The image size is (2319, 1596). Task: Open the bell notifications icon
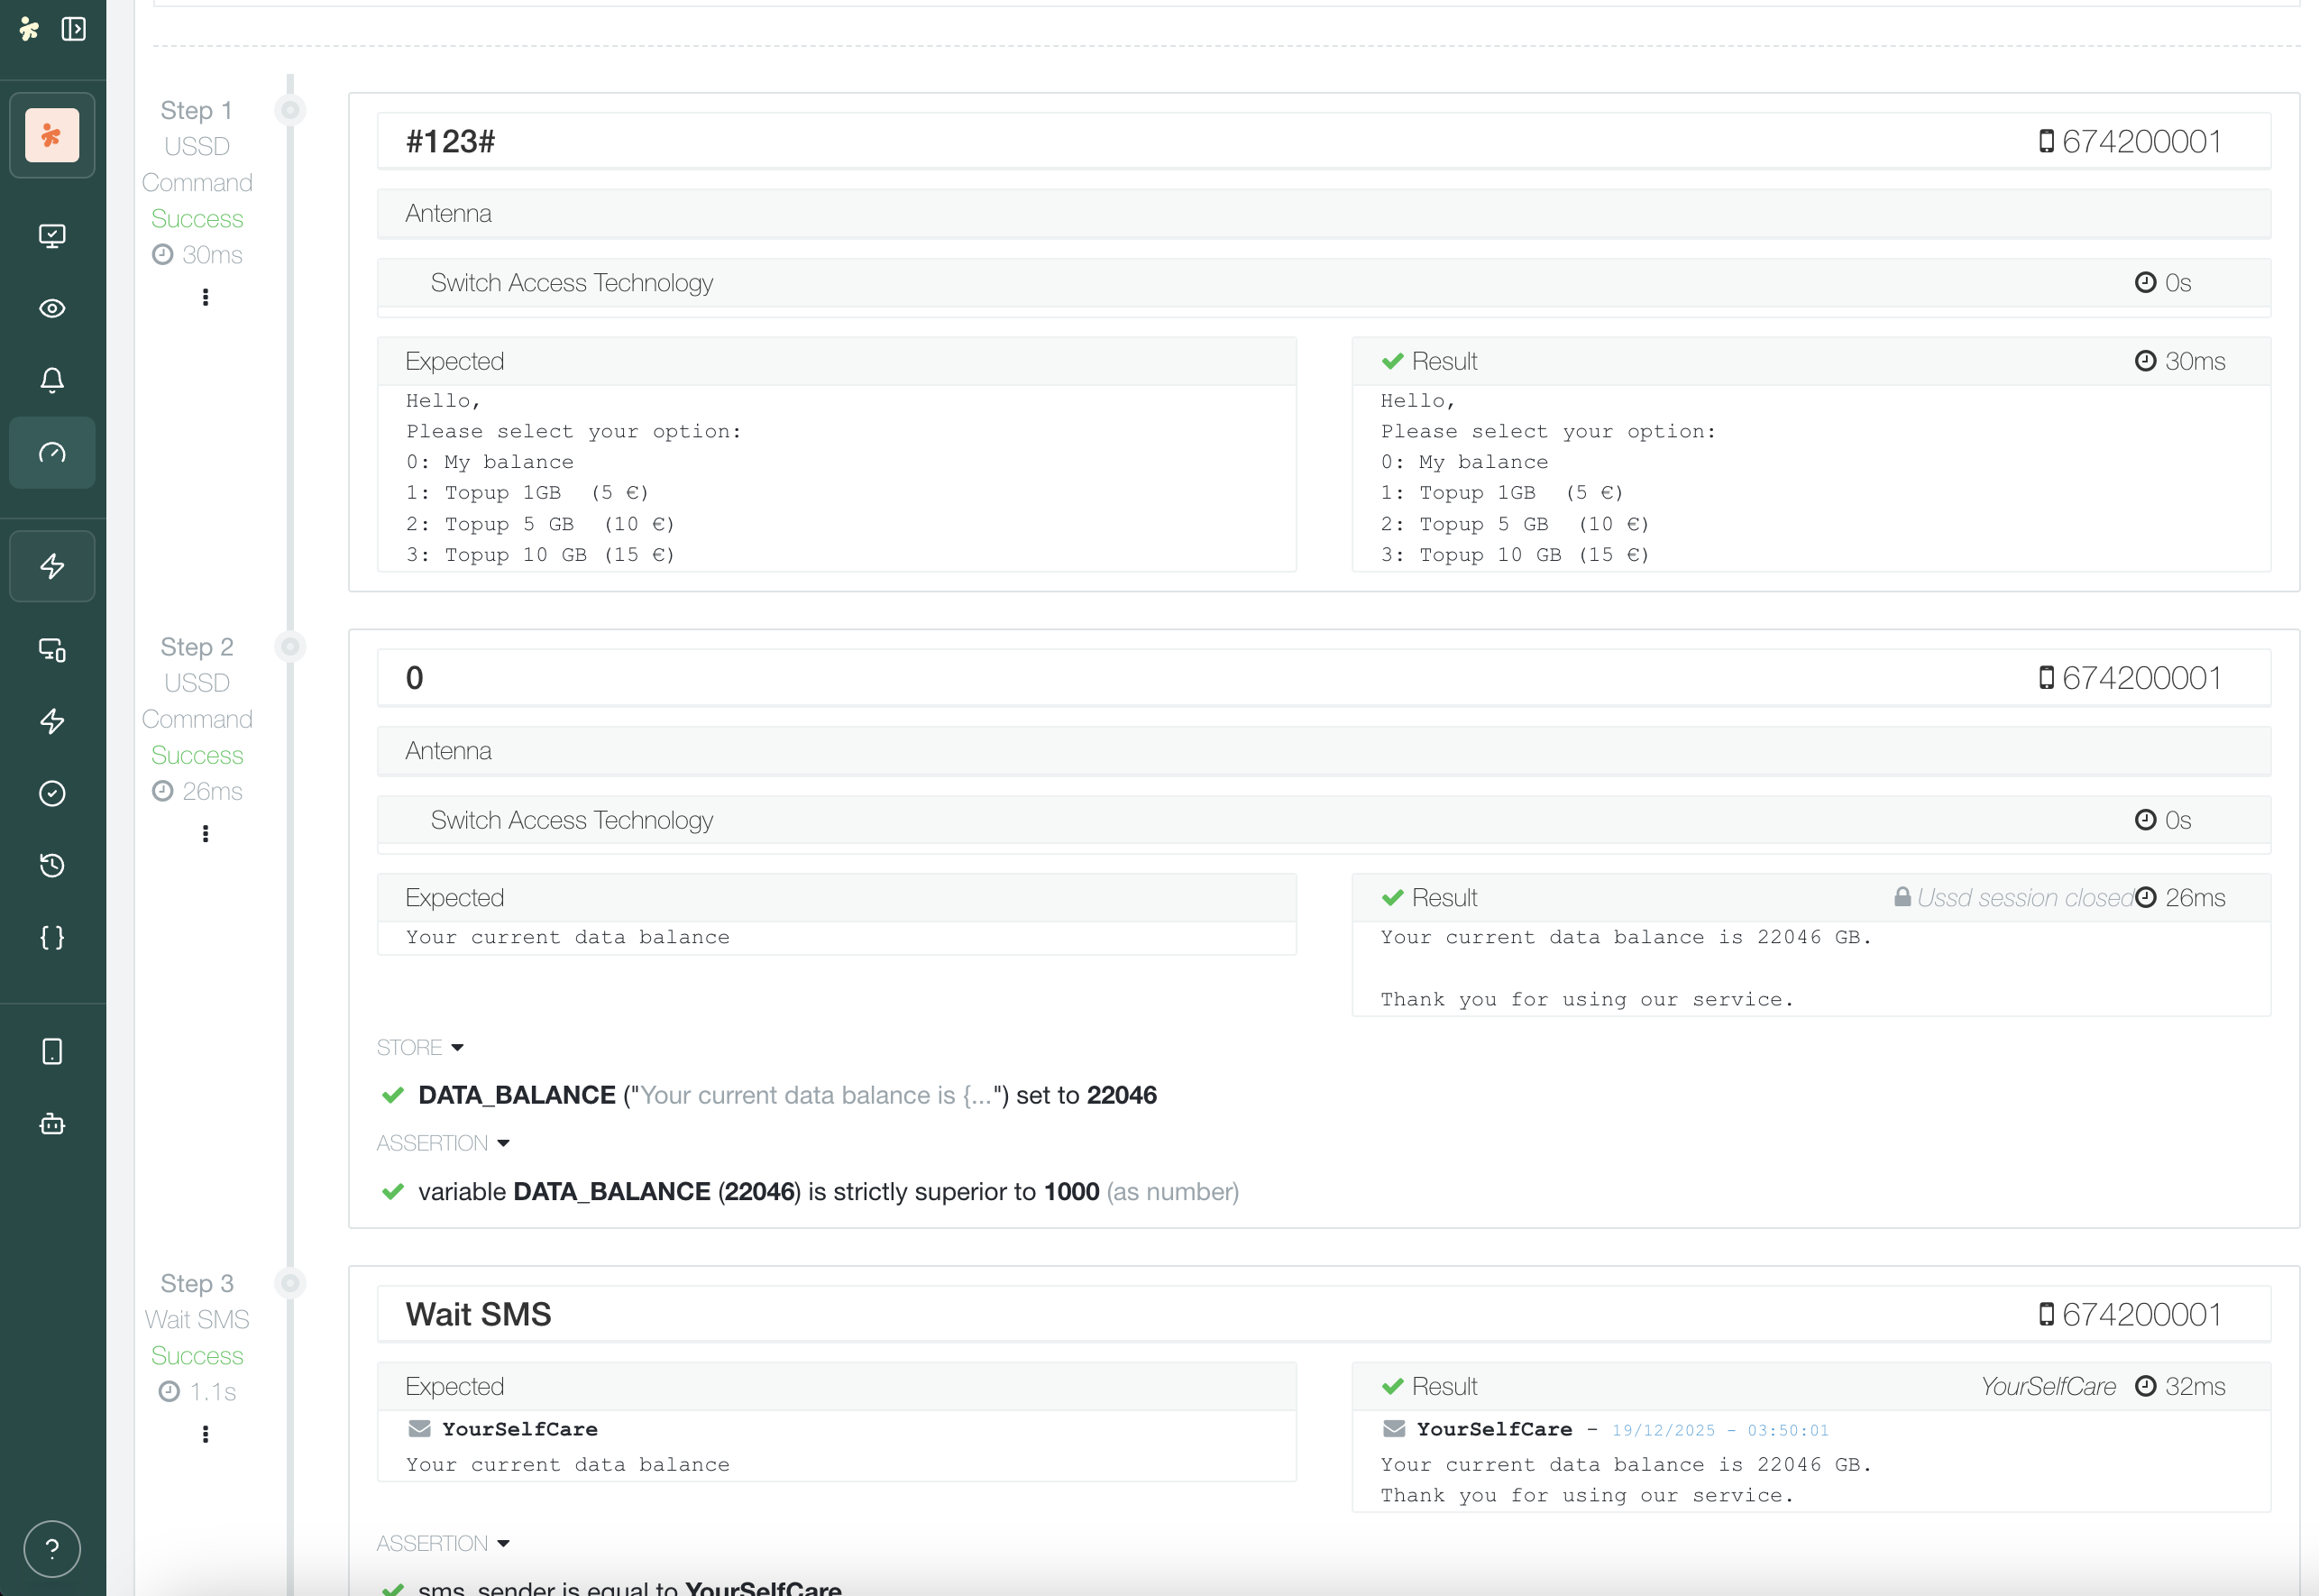coord(52,380)
